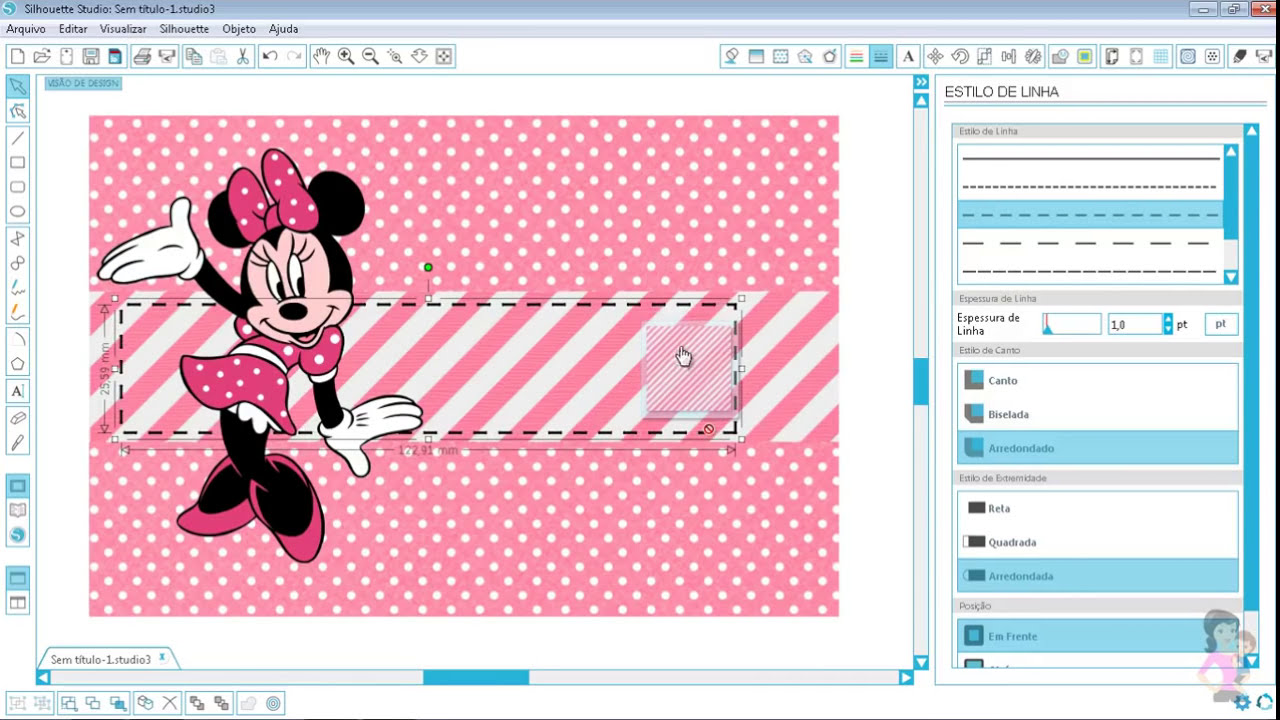Collapse the side panel with double chevron

click(x=921, y=82)
